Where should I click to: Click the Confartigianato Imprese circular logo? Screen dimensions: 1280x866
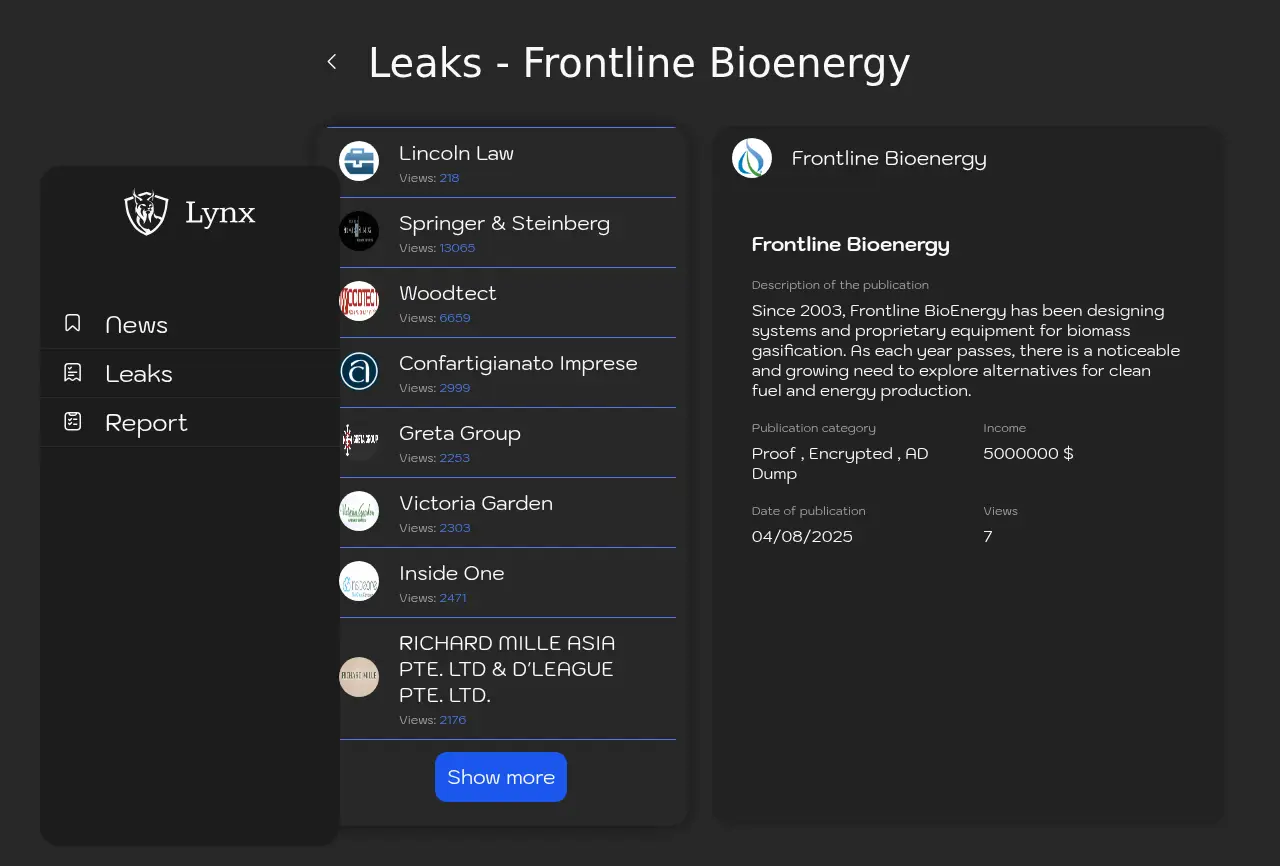click(359, 371)
